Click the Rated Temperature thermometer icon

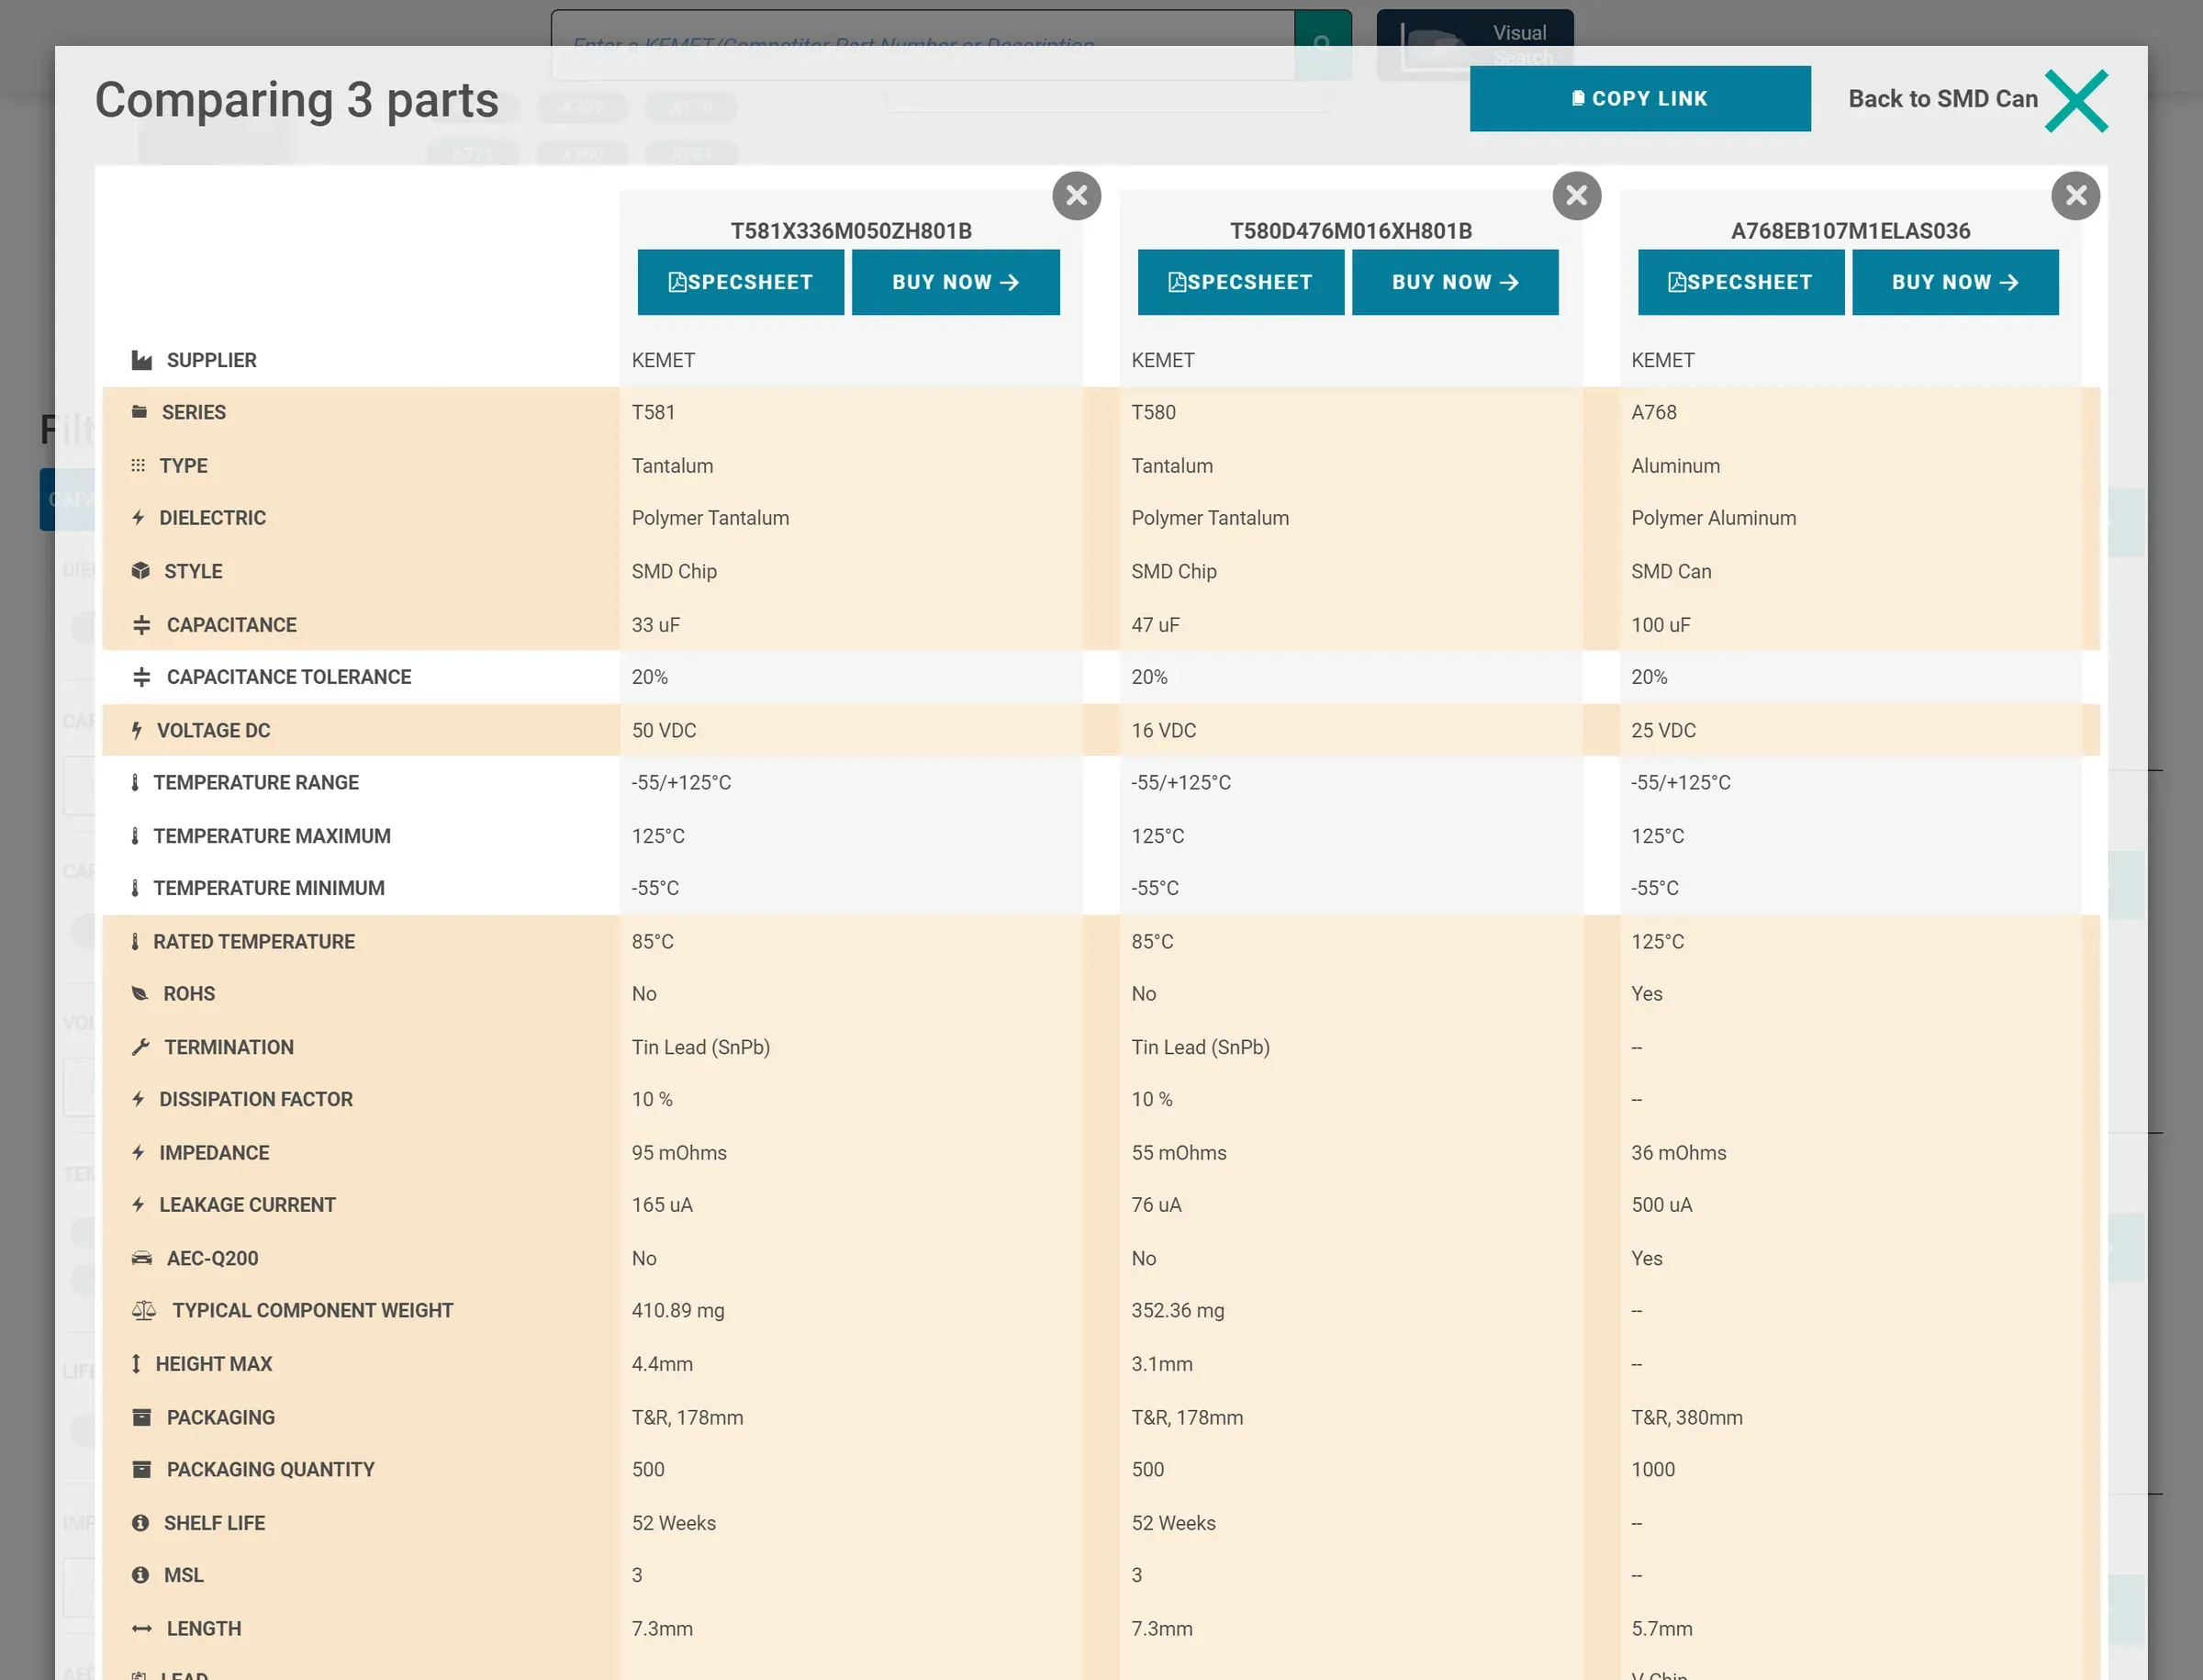click(135, 942)
